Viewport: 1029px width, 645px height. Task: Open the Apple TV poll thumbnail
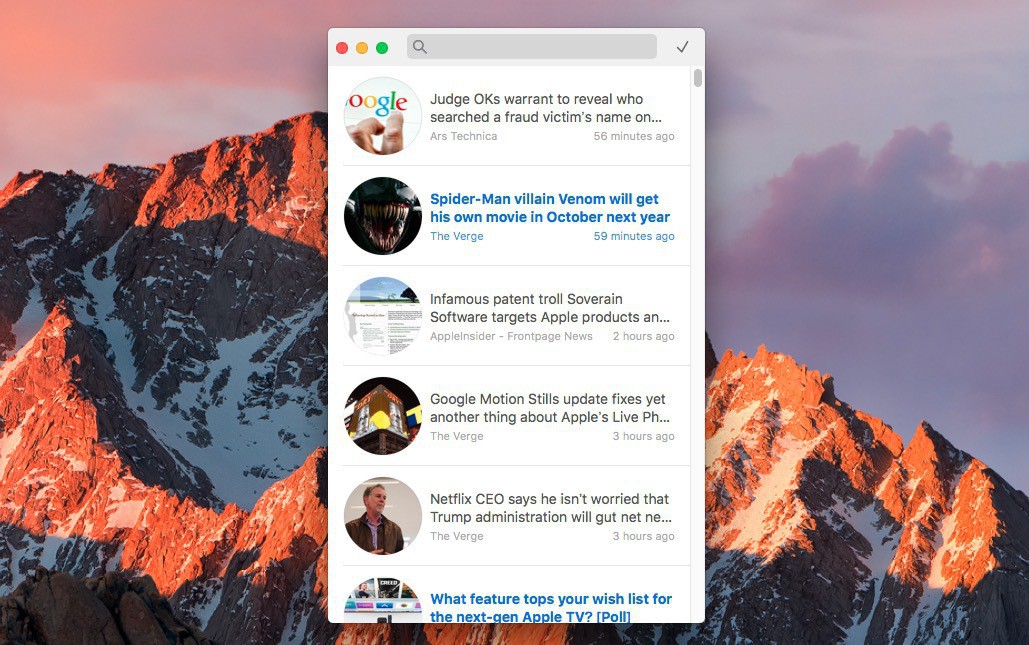coord(383,600)
